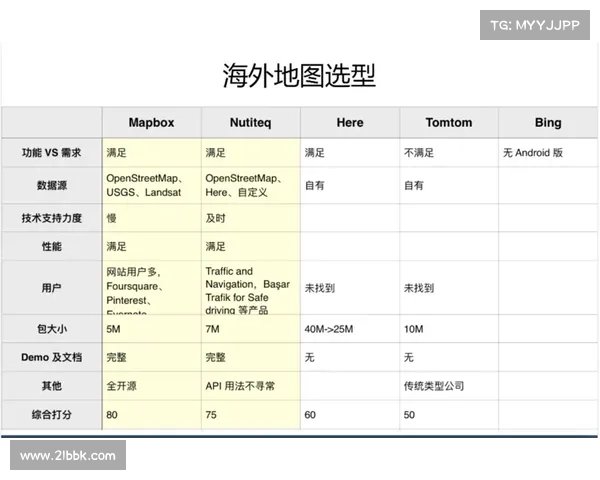Click Here's score '60'

click(310, 415)
